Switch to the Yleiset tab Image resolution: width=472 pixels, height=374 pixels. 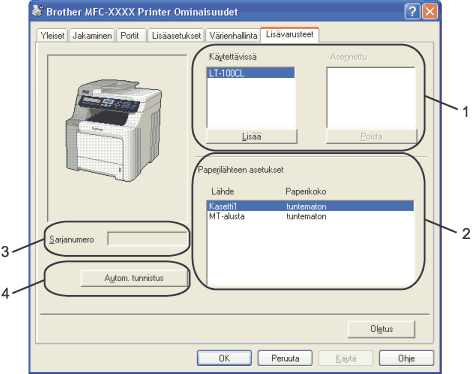pyautogui.click(x=52, y=35)
